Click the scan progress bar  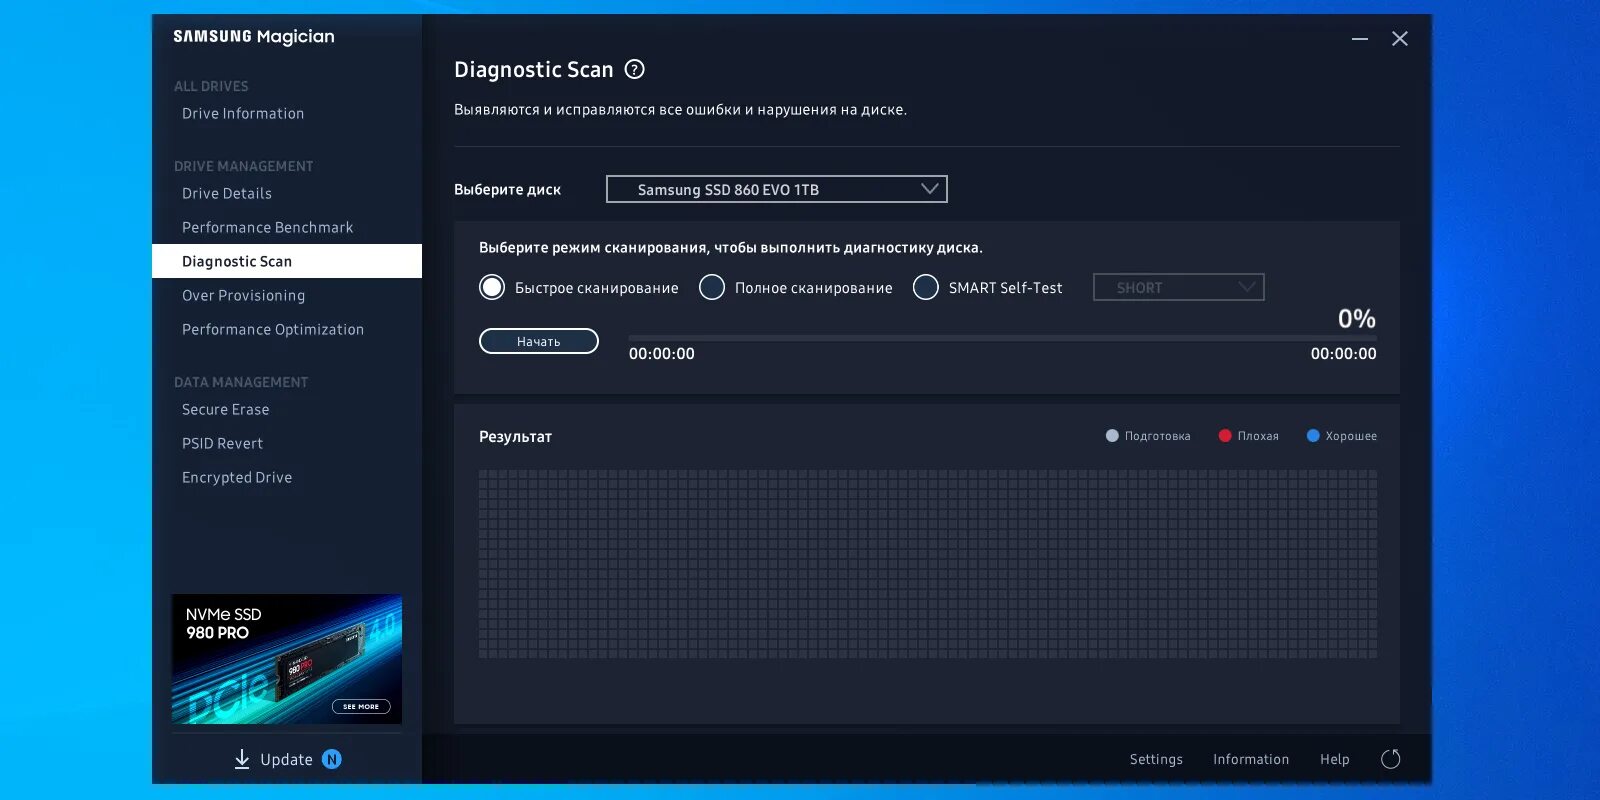point(1002,339)
